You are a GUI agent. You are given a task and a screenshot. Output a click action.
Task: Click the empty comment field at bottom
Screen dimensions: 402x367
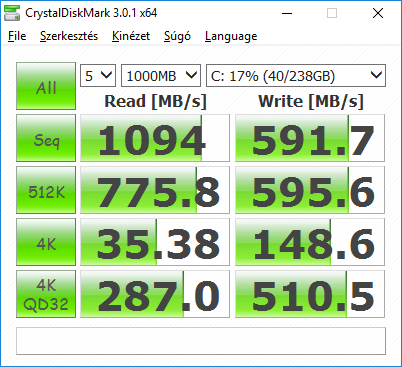click(201, 341)
